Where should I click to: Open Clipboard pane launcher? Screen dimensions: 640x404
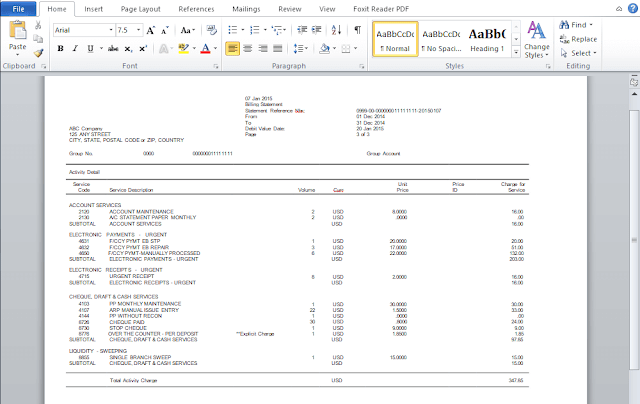tap(43, 66)
